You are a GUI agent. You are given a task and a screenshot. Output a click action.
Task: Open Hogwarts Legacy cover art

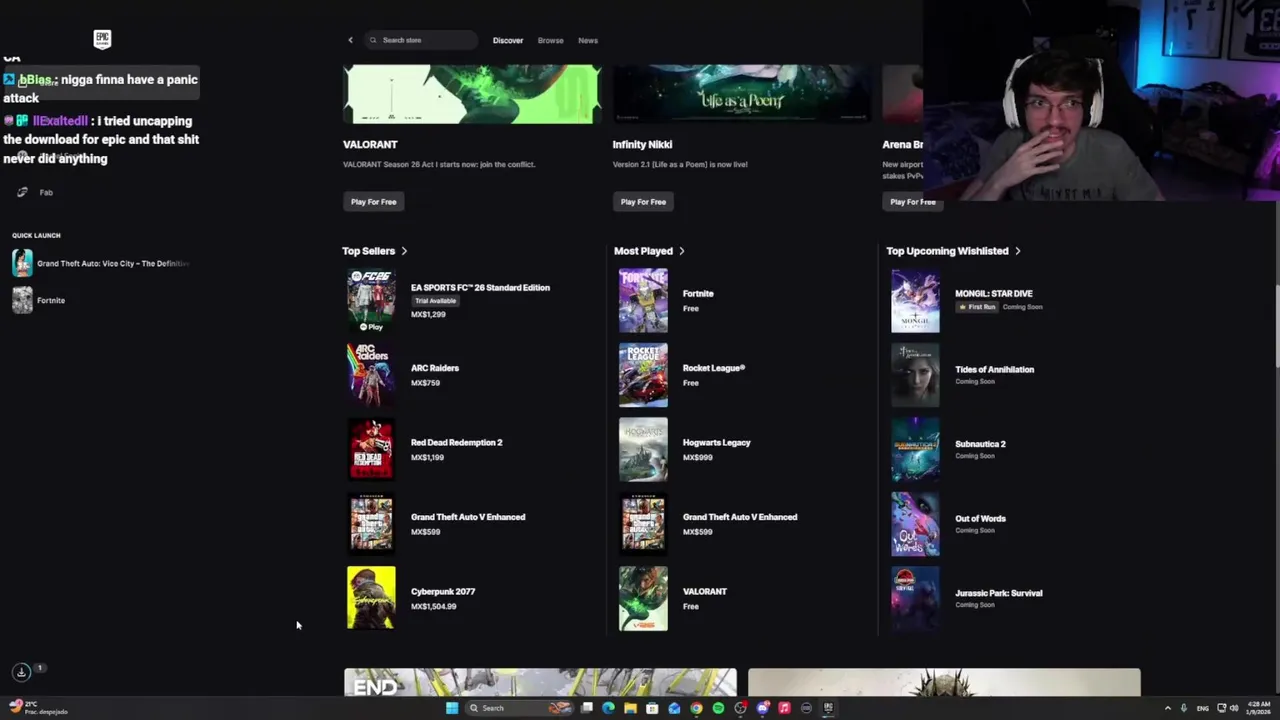tap(643, 449)
